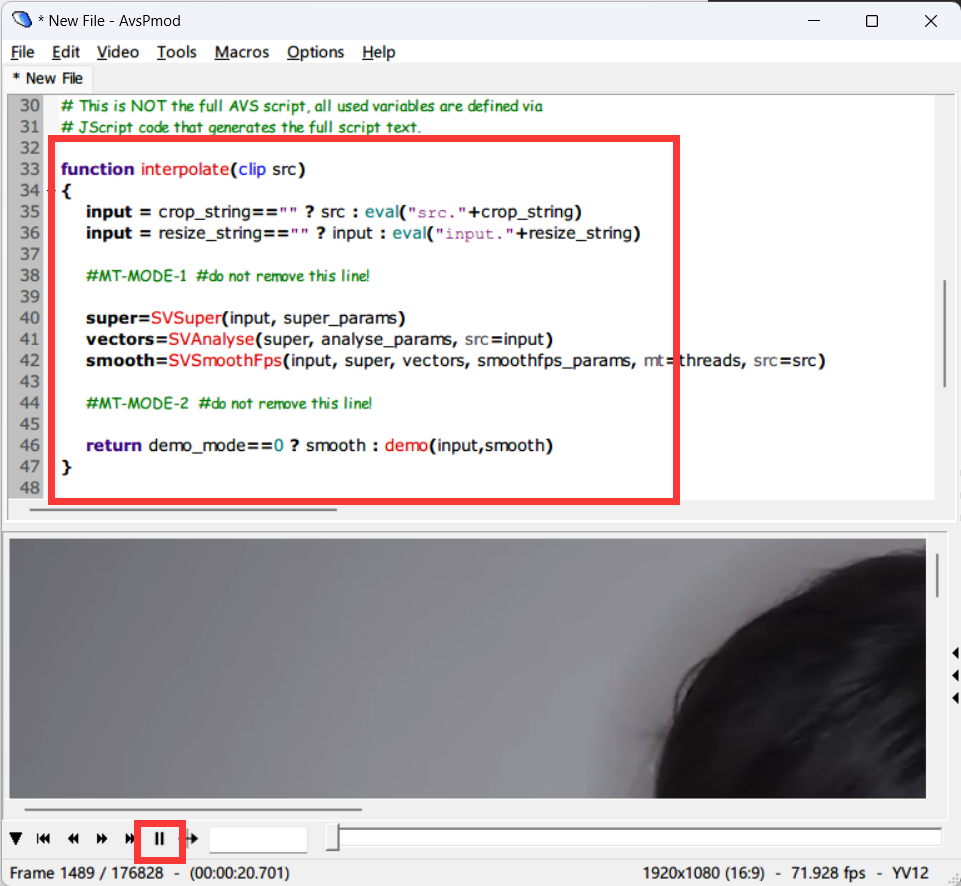Click the comment on line 30
This screenshot has height=886, width=961.
click(x=302, y=106)
